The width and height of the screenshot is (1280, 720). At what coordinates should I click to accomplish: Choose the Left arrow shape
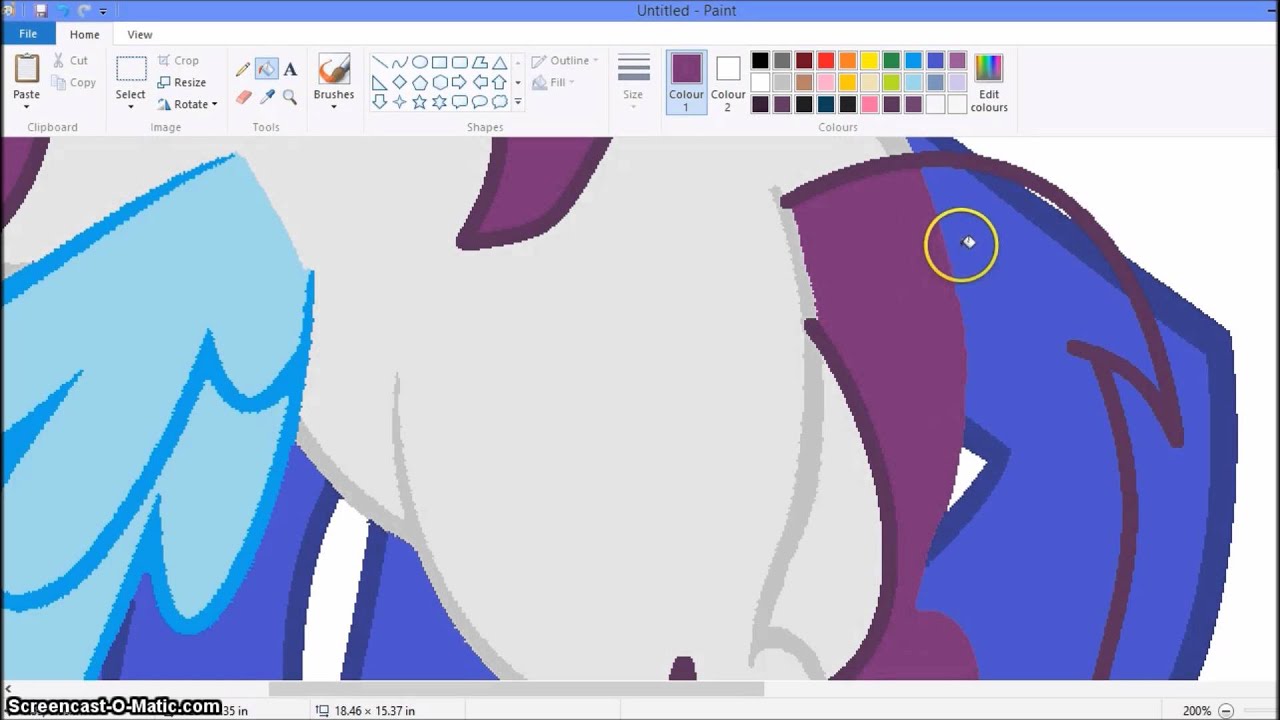tap(480, 82)
